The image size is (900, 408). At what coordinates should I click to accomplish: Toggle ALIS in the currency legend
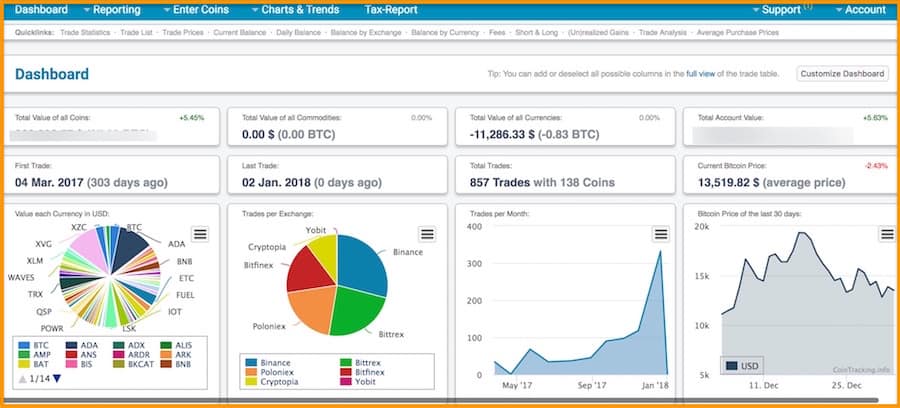click(x=176, y=345)
